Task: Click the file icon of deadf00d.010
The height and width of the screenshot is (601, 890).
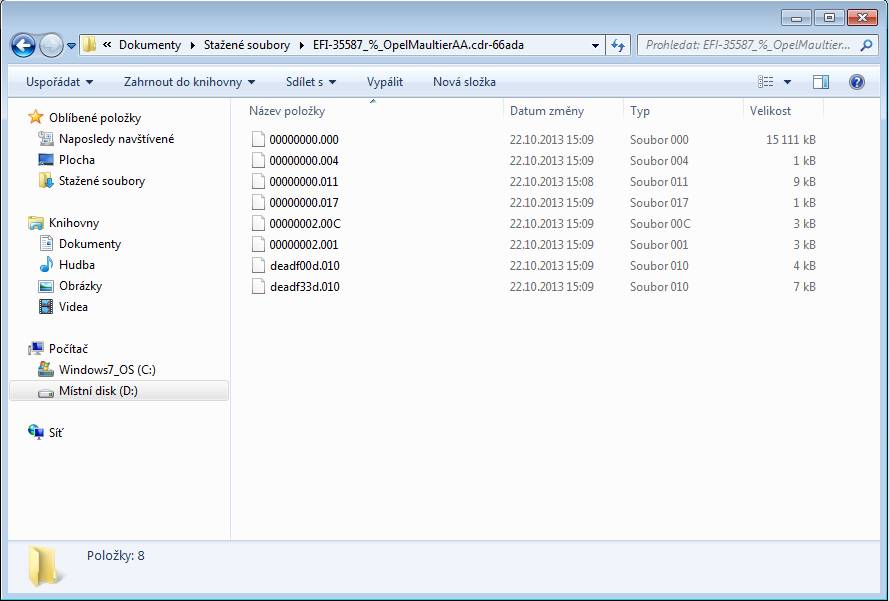Action: pos(258,266)
